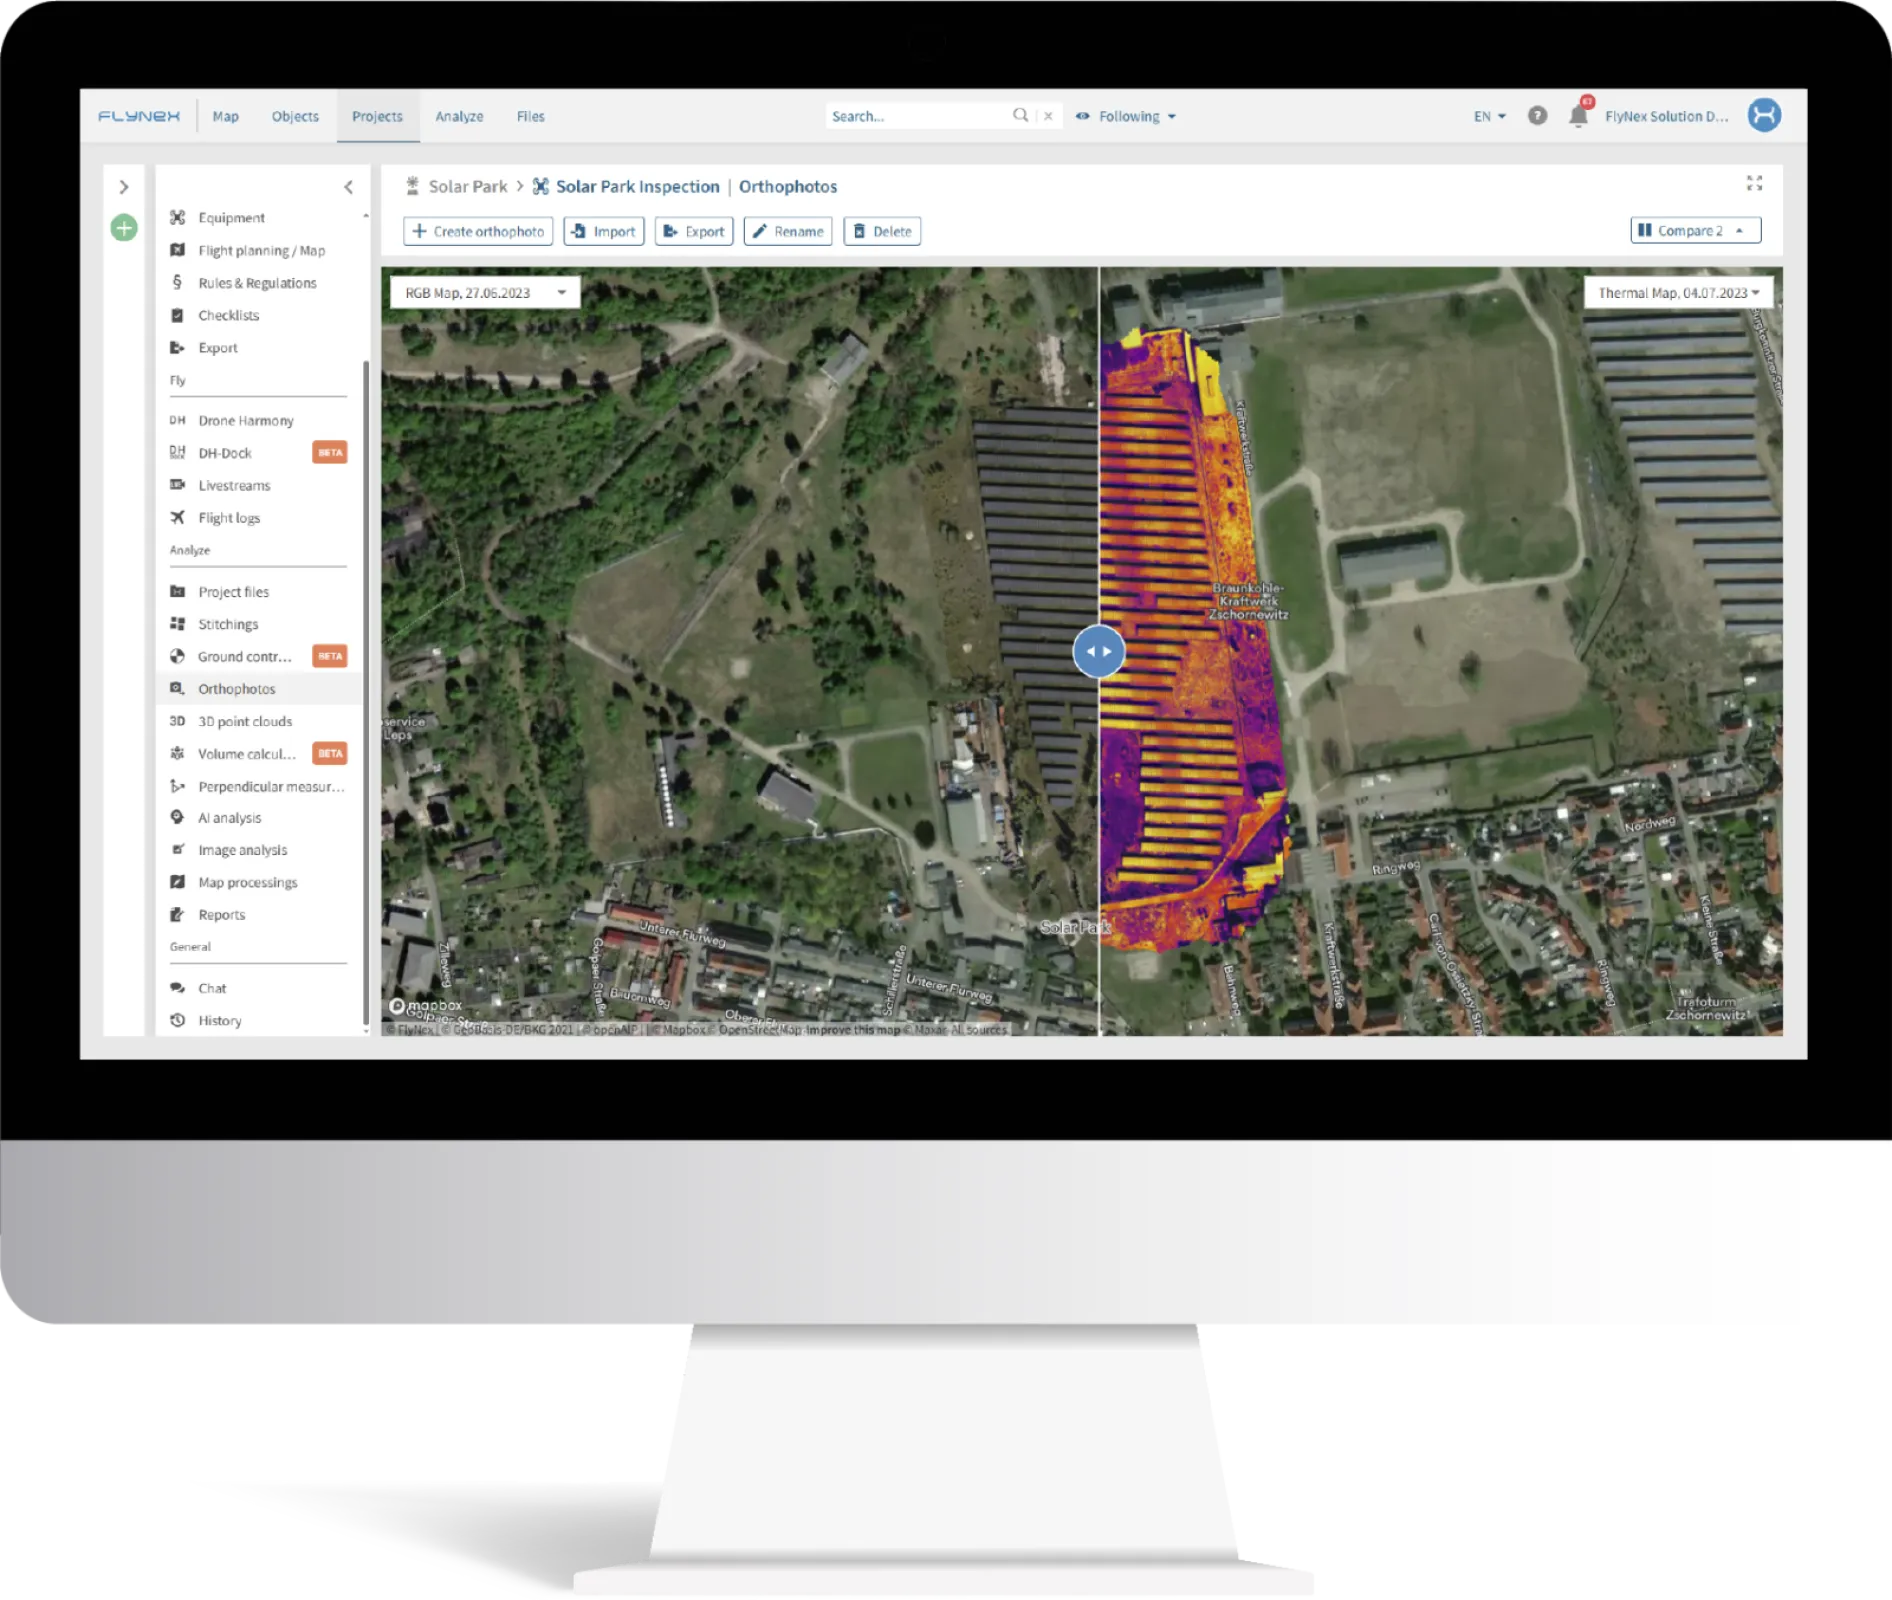This screenshot has width=1892, height=1600.
Task: Click the Create orthophoto button
Action: point(479,231)
